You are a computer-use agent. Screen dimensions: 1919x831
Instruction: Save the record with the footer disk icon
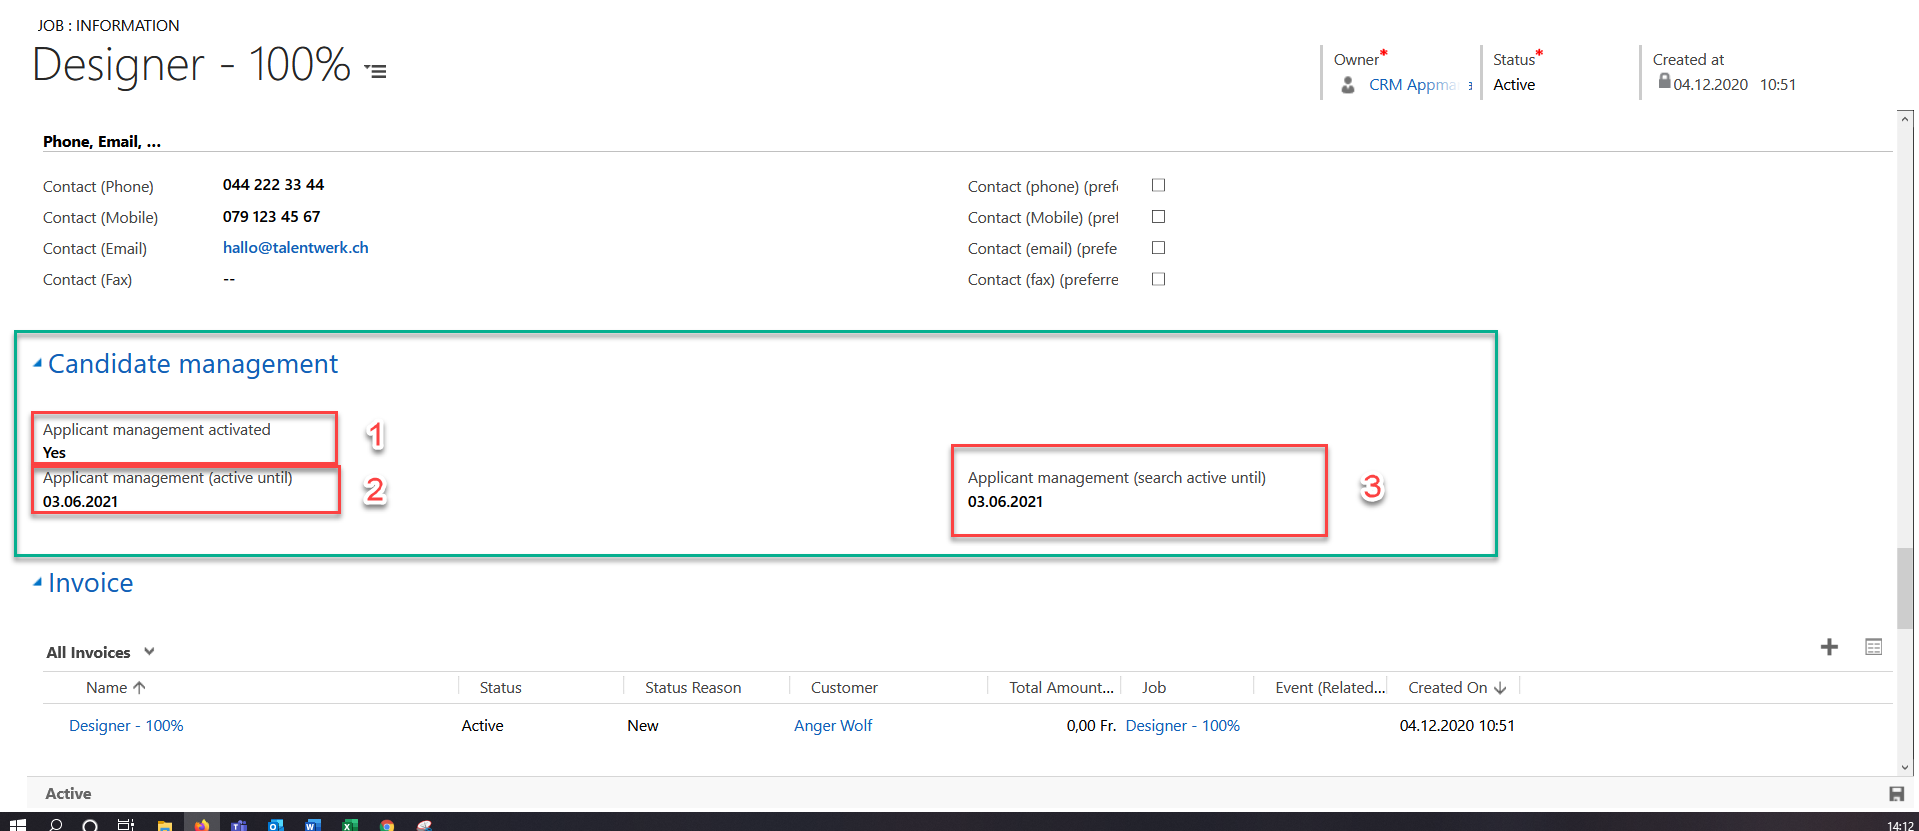click(x=1896, y=794)
